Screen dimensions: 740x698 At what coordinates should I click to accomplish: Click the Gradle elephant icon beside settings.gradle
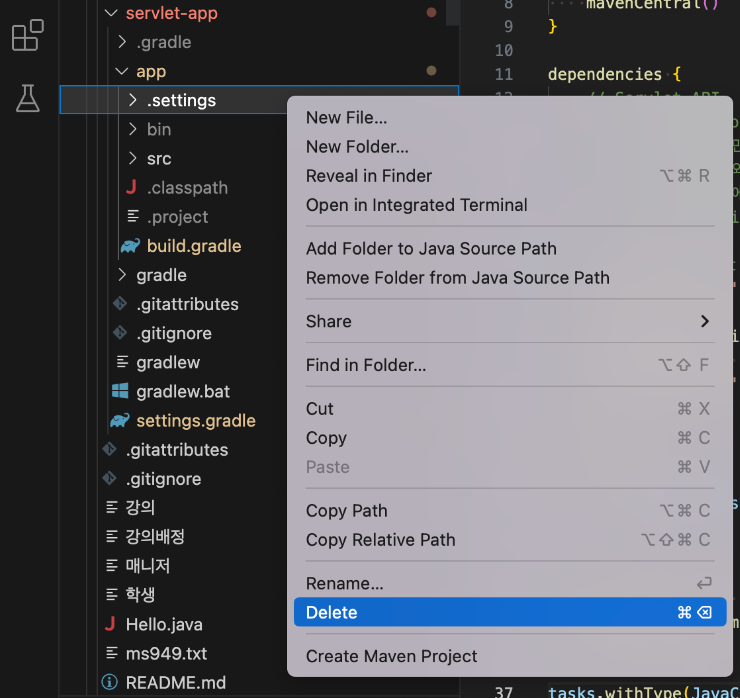(x=120, y=420)
